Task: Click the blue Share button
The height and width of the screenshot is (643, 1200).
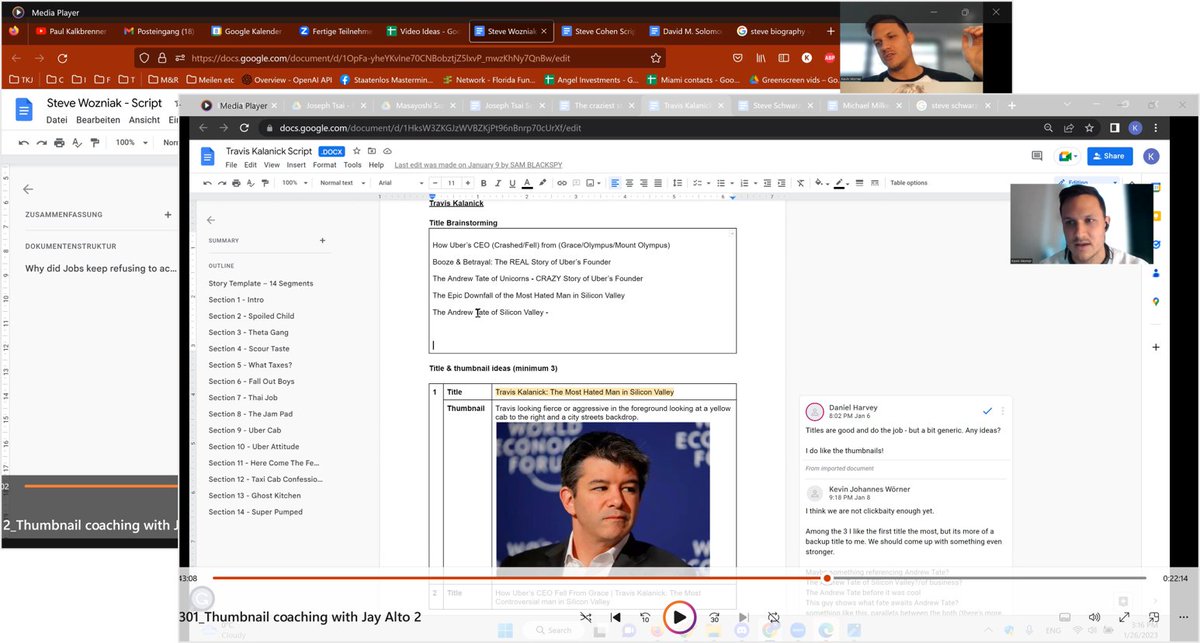Action: pos(1110,156)
